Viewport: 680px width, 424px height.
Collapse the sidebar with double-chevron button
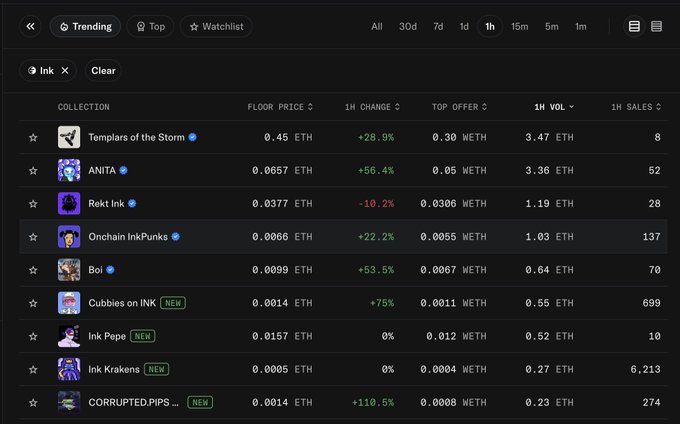click(x=30, y=26)
